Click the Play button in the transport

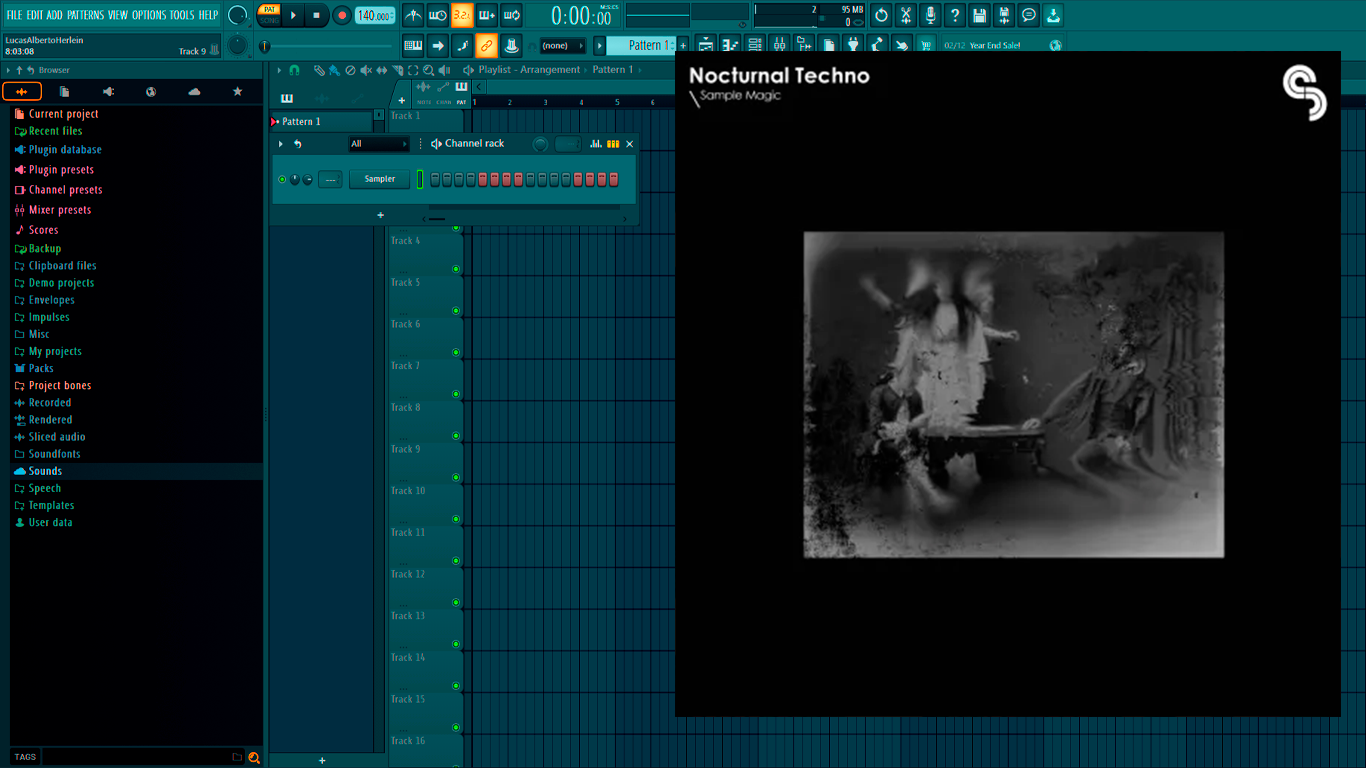293,15
